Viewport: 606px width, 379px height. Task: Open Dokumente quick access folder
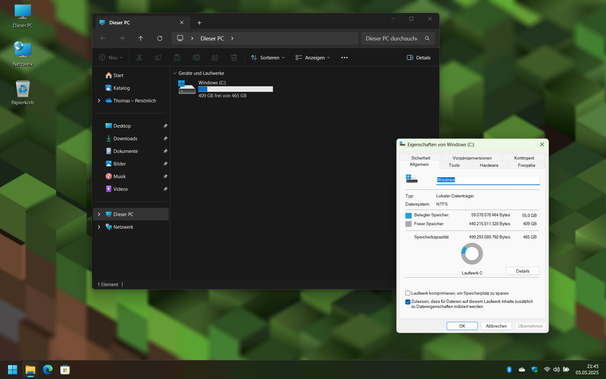pos(122,151)
